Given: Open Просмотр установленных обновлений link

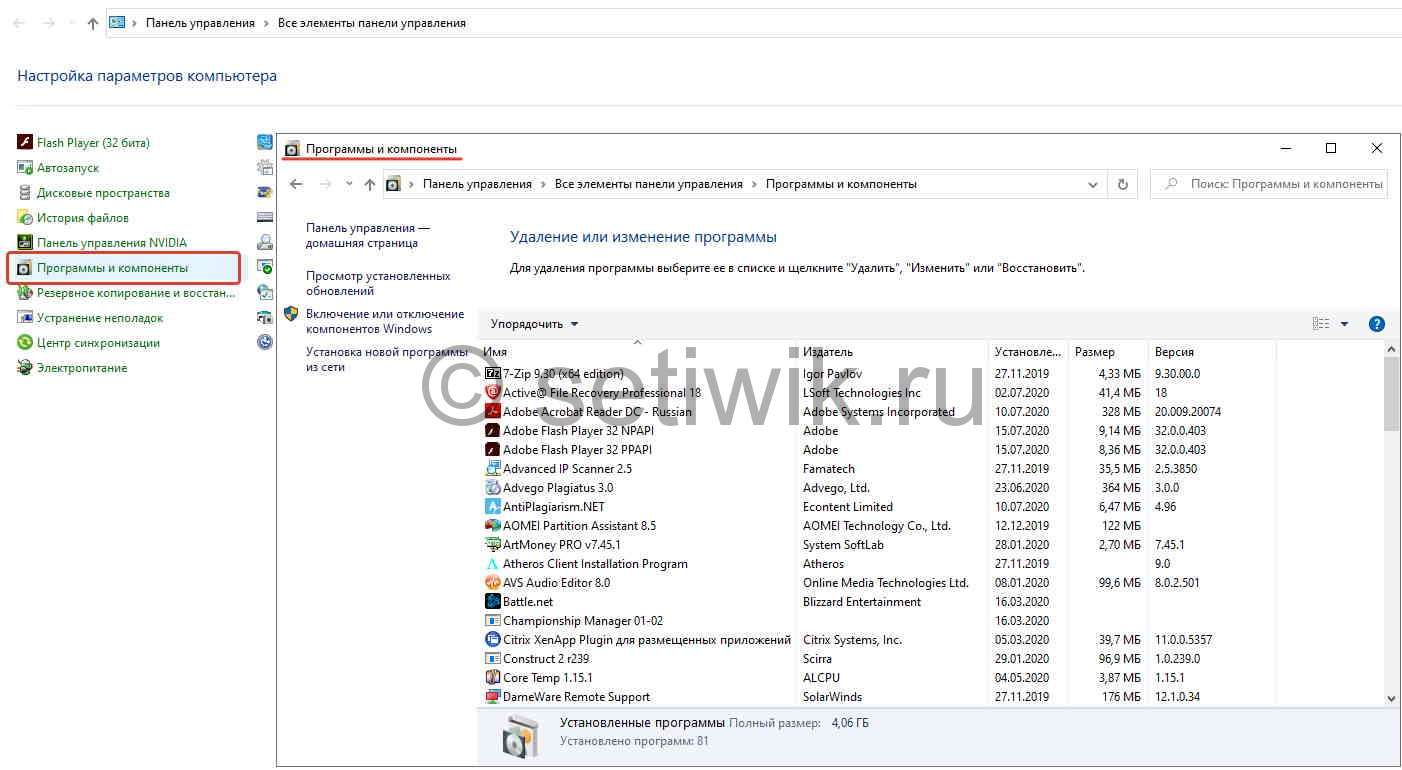Looking at the screenshot, I should pos(378,283).
